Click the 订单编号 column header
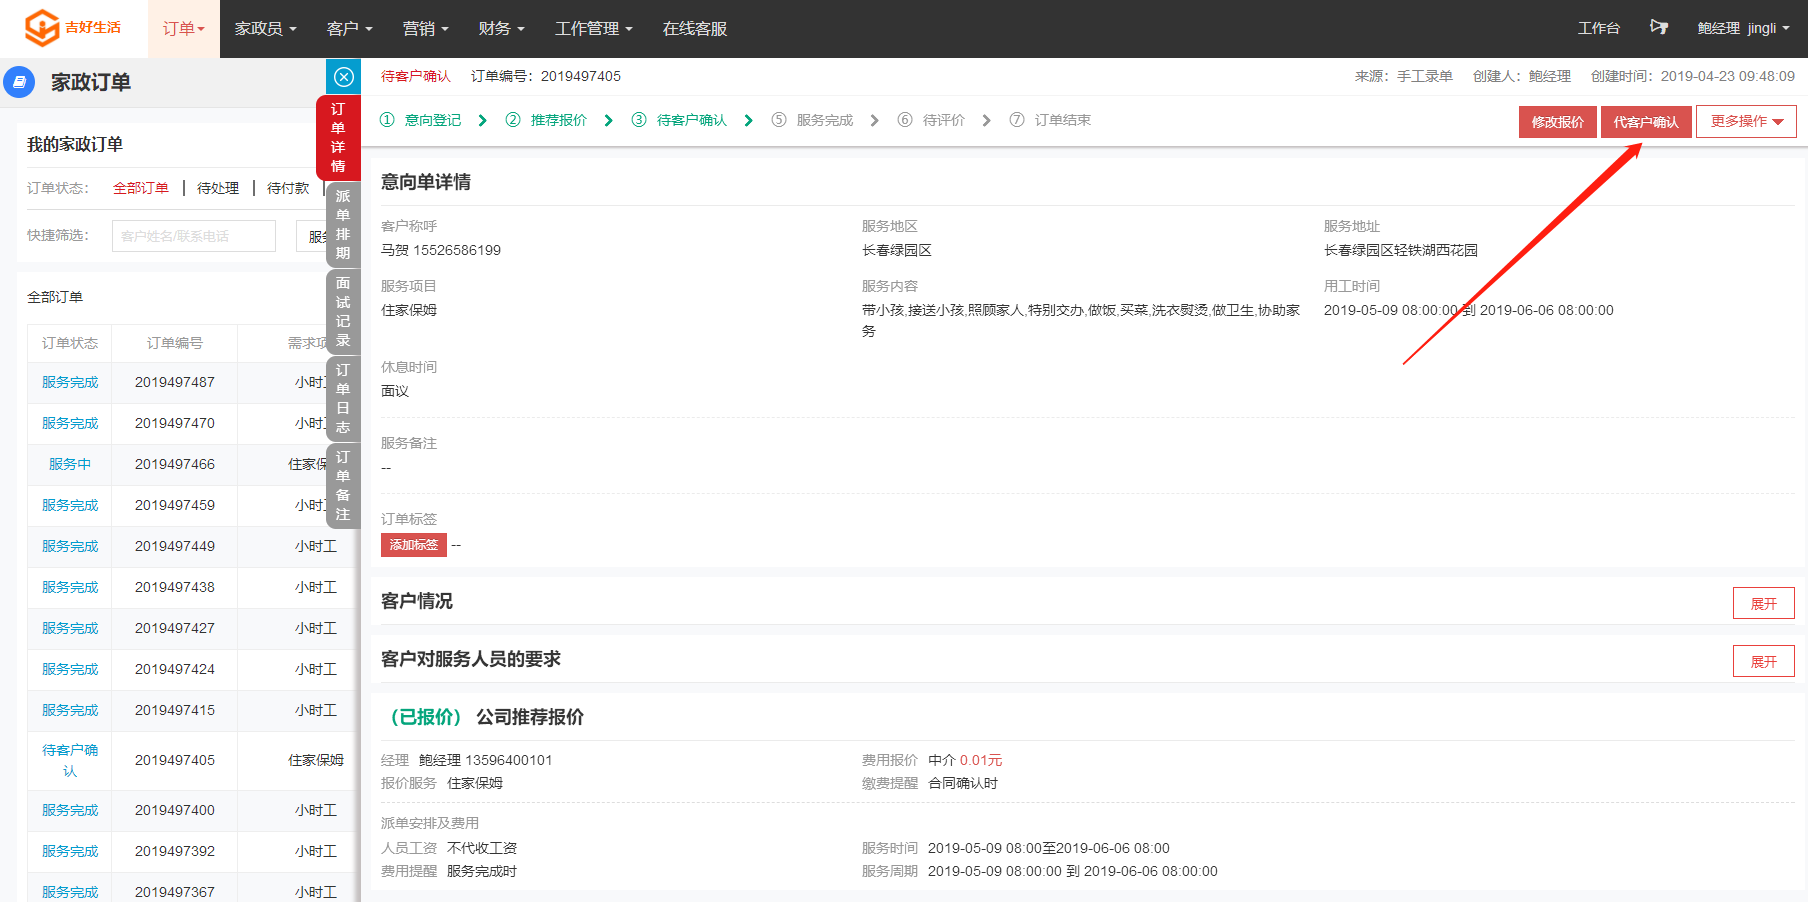This screenshot has height=902, width=1808. 175,343
